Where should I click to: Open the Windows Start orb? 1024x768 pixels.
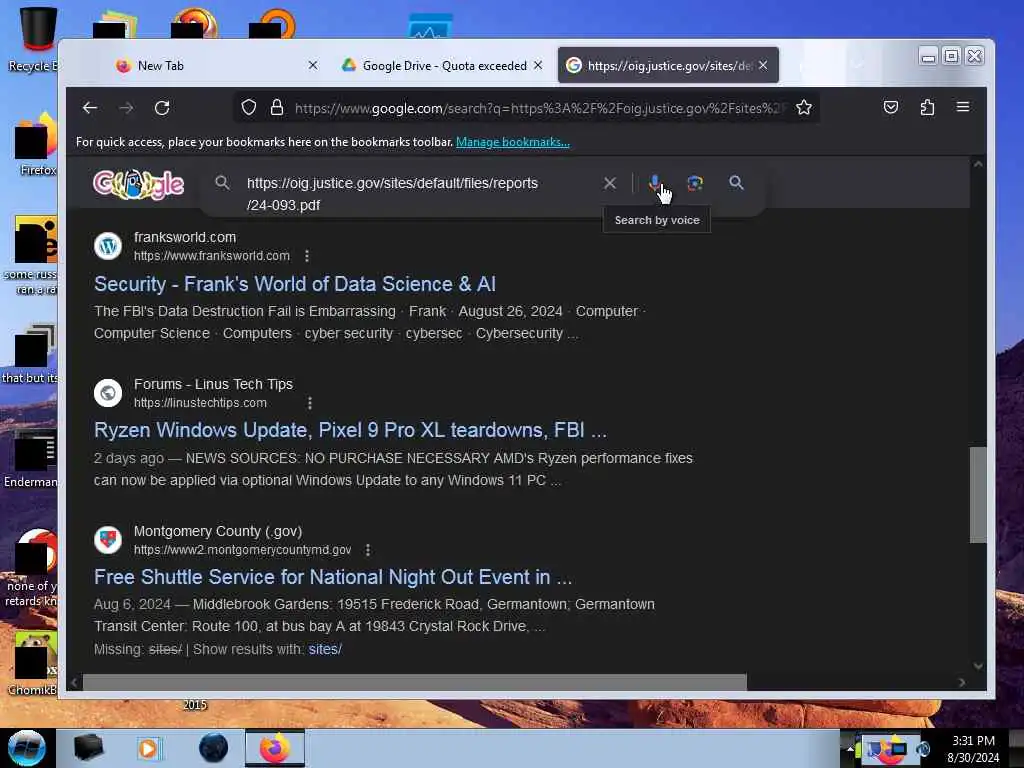click(26, 748)
